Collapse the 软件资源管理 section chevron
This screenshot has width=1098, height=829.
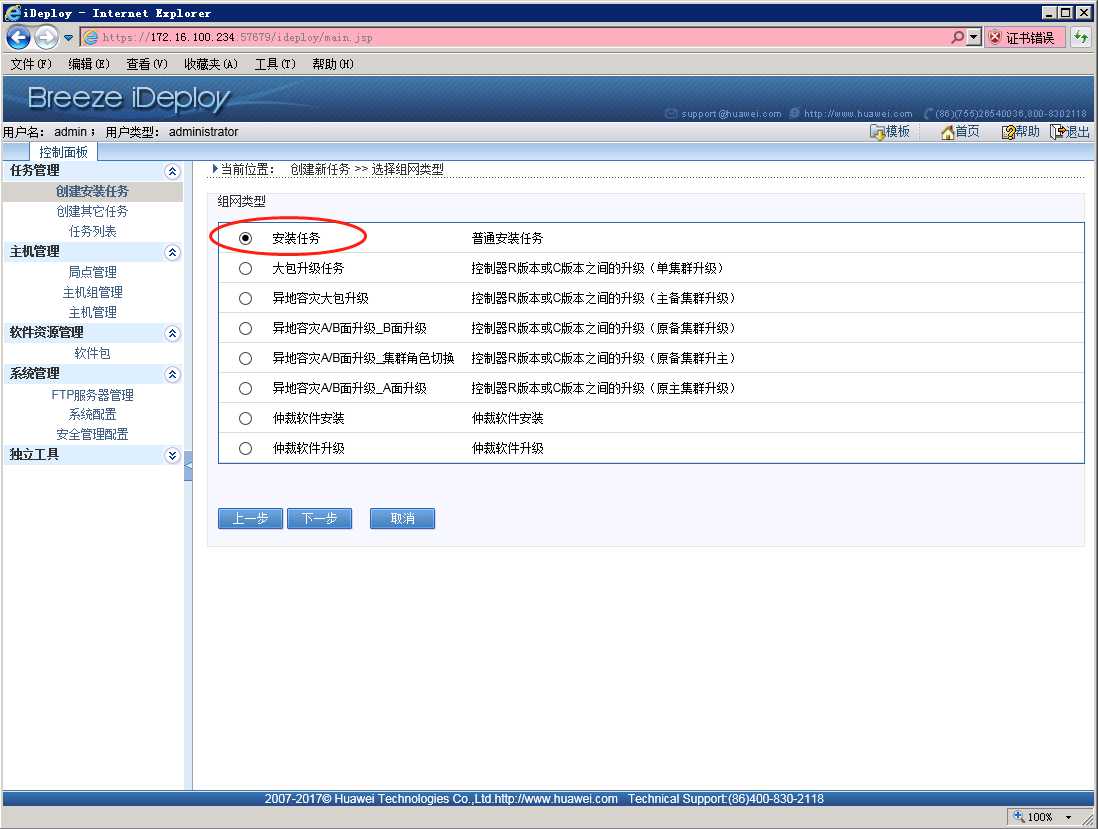click(x=172, y=333)
